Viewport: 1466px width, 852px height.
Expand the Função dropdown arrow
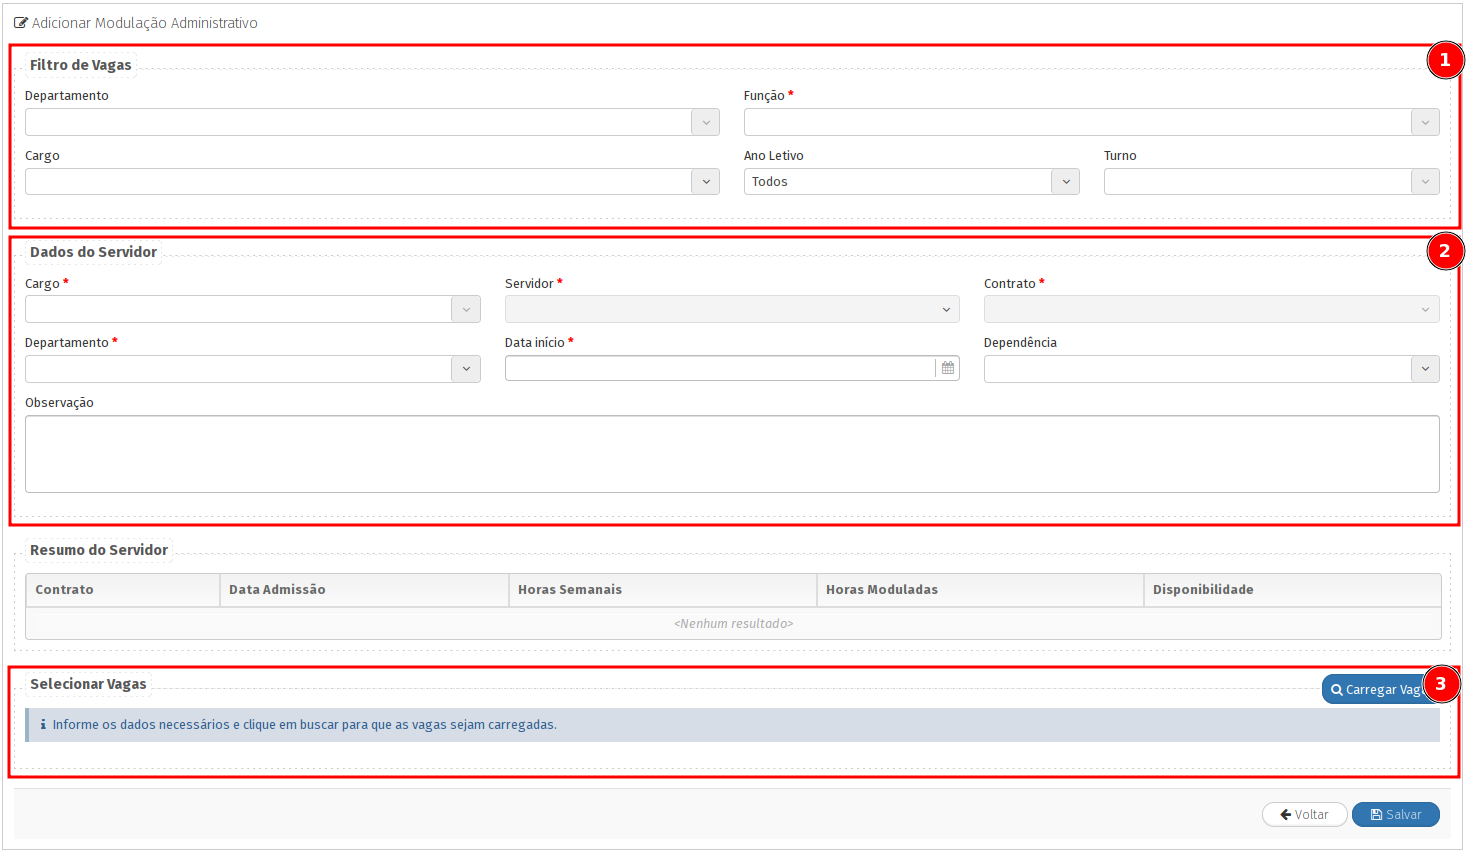coord(1425,122)
